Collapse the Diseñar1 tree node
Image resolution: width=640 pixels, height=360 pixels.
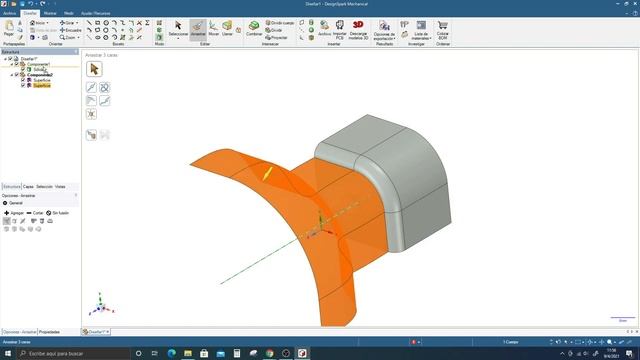tap(6, 59)
